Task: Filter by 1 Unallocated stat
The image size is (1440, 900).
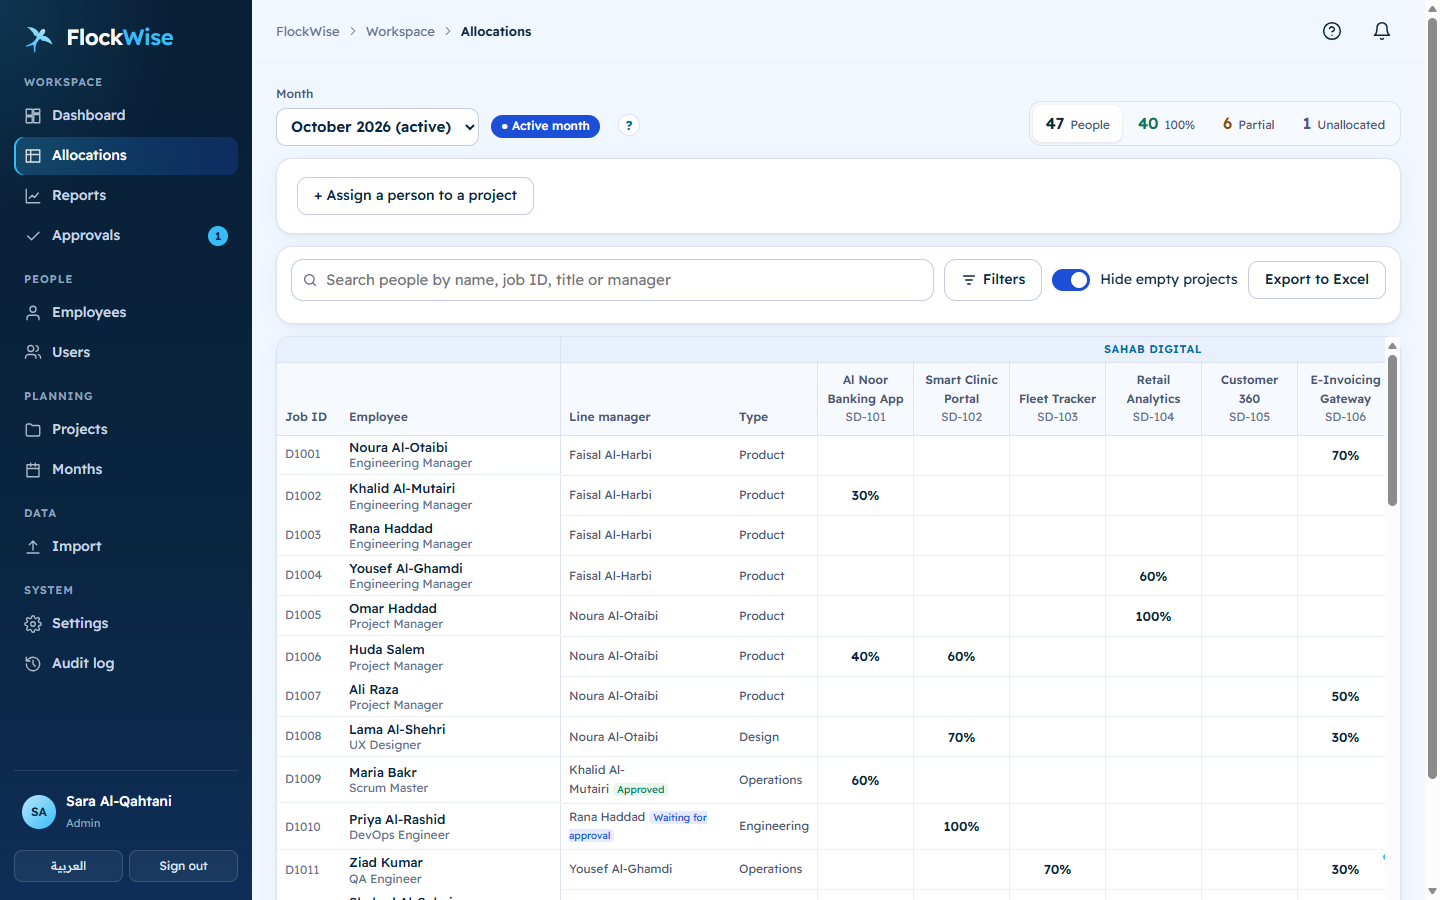Action: tap(1343, 124)
